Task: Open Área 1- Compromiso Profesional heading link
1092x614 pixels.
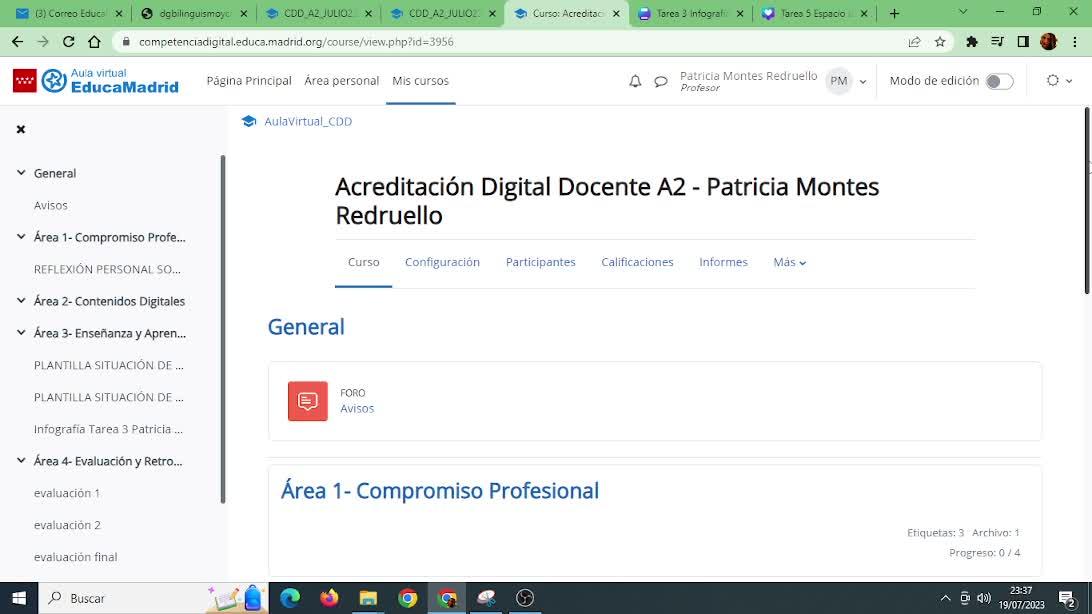Action: [440, 491]
